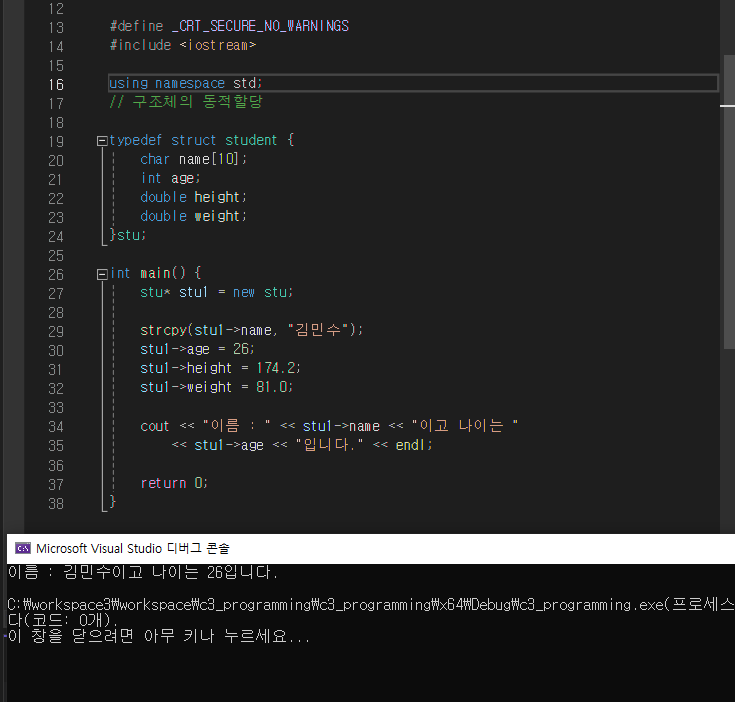Click 'stu1->age = 26;' assignment

click(x=197, y=349)
